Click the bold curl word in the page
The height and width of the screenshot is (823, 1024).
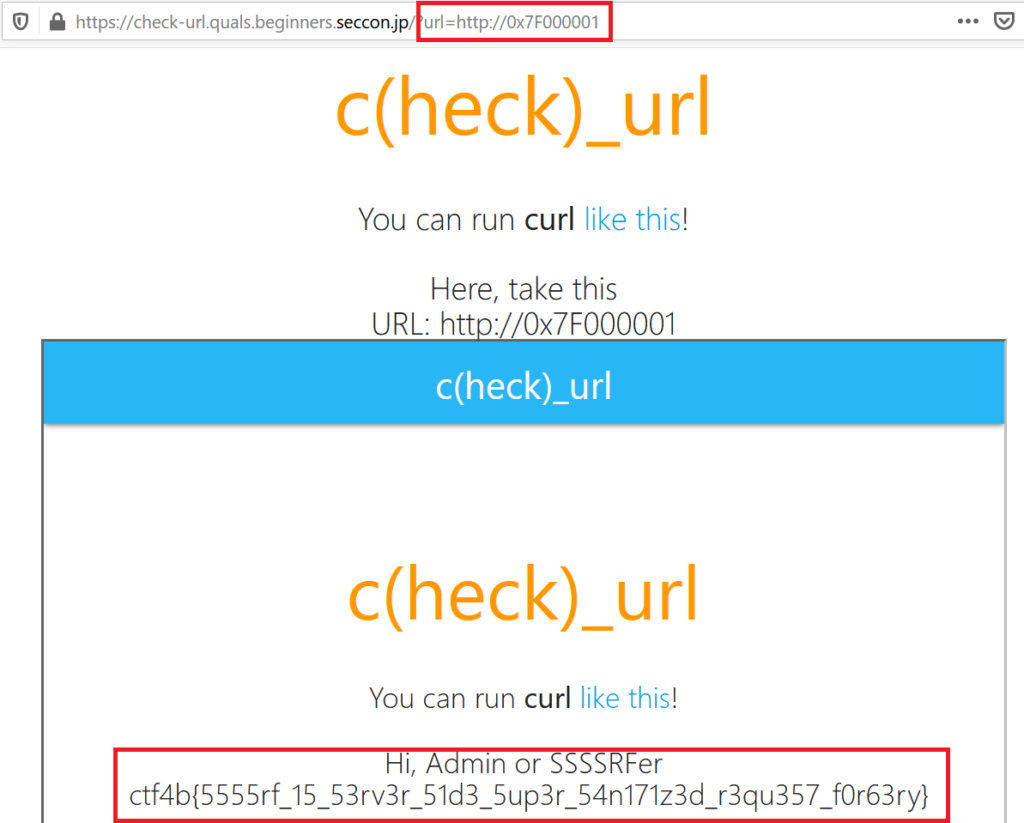(x=549, y=219)
